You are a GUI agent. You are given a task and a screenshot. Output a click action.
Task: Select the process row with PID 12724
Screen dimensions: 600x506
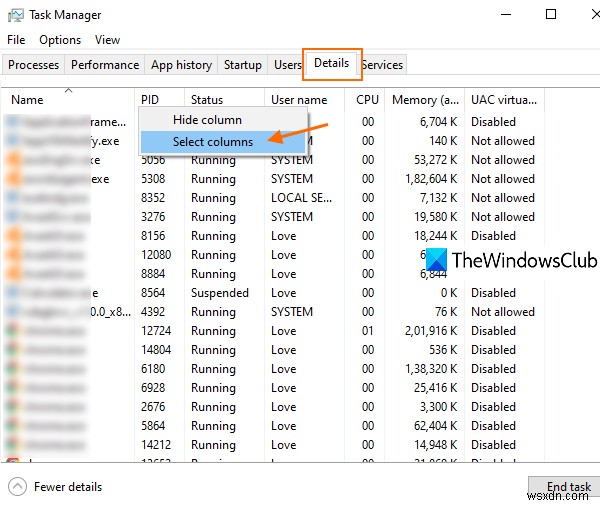click(272, 331)
